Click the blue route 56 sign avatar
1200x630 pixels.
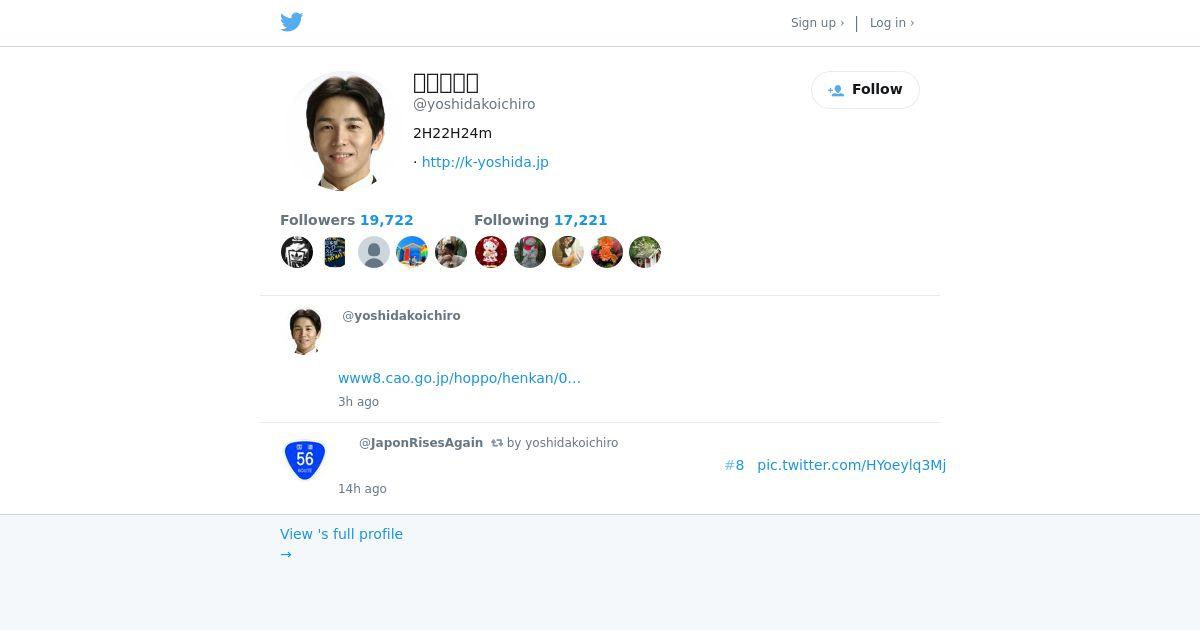[305, 460]
